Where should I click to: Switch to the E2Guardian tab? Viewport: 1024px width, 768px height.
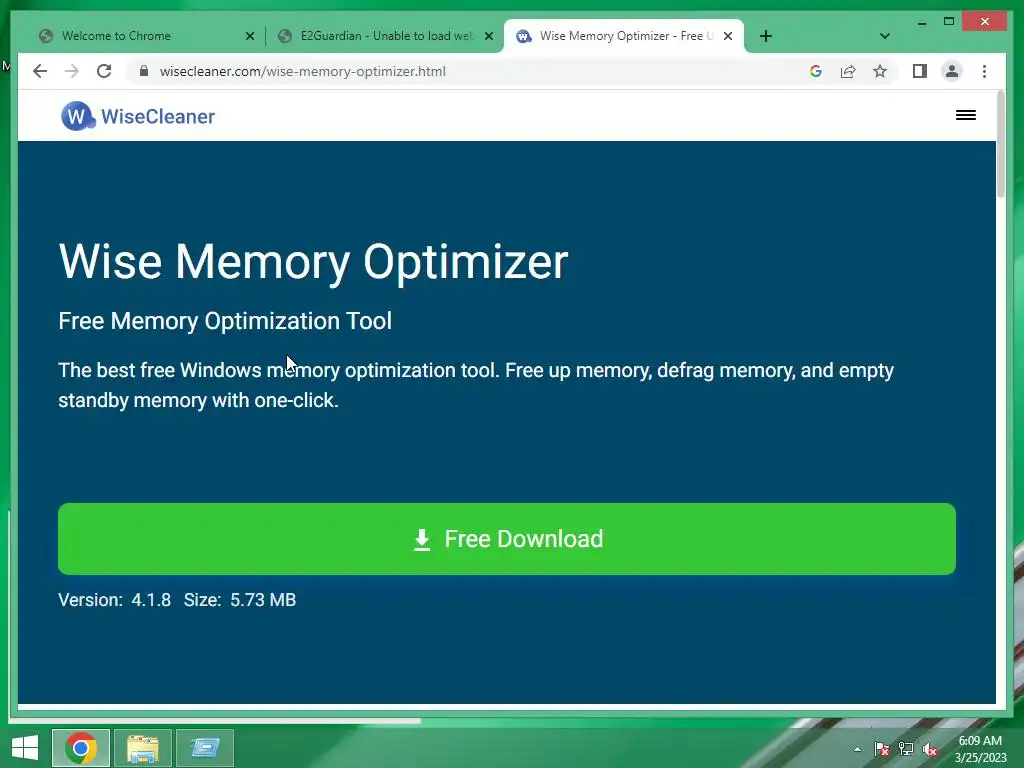click(385, 36)
